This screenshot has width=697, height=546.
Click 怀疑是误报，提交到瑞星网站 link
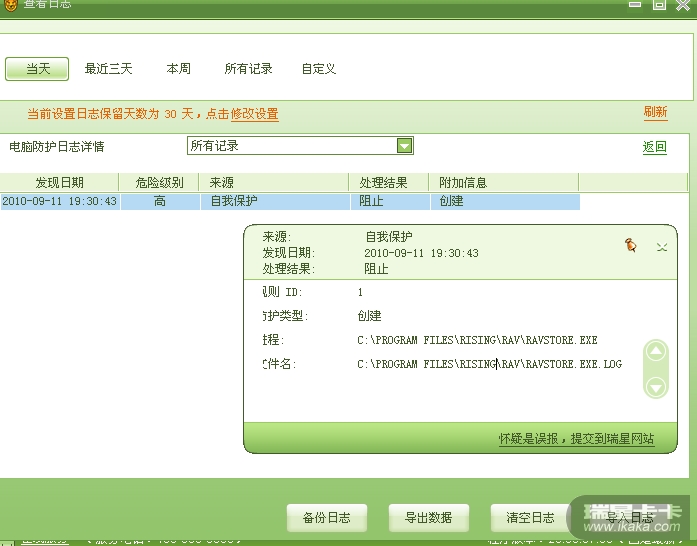tap(576, 439)
